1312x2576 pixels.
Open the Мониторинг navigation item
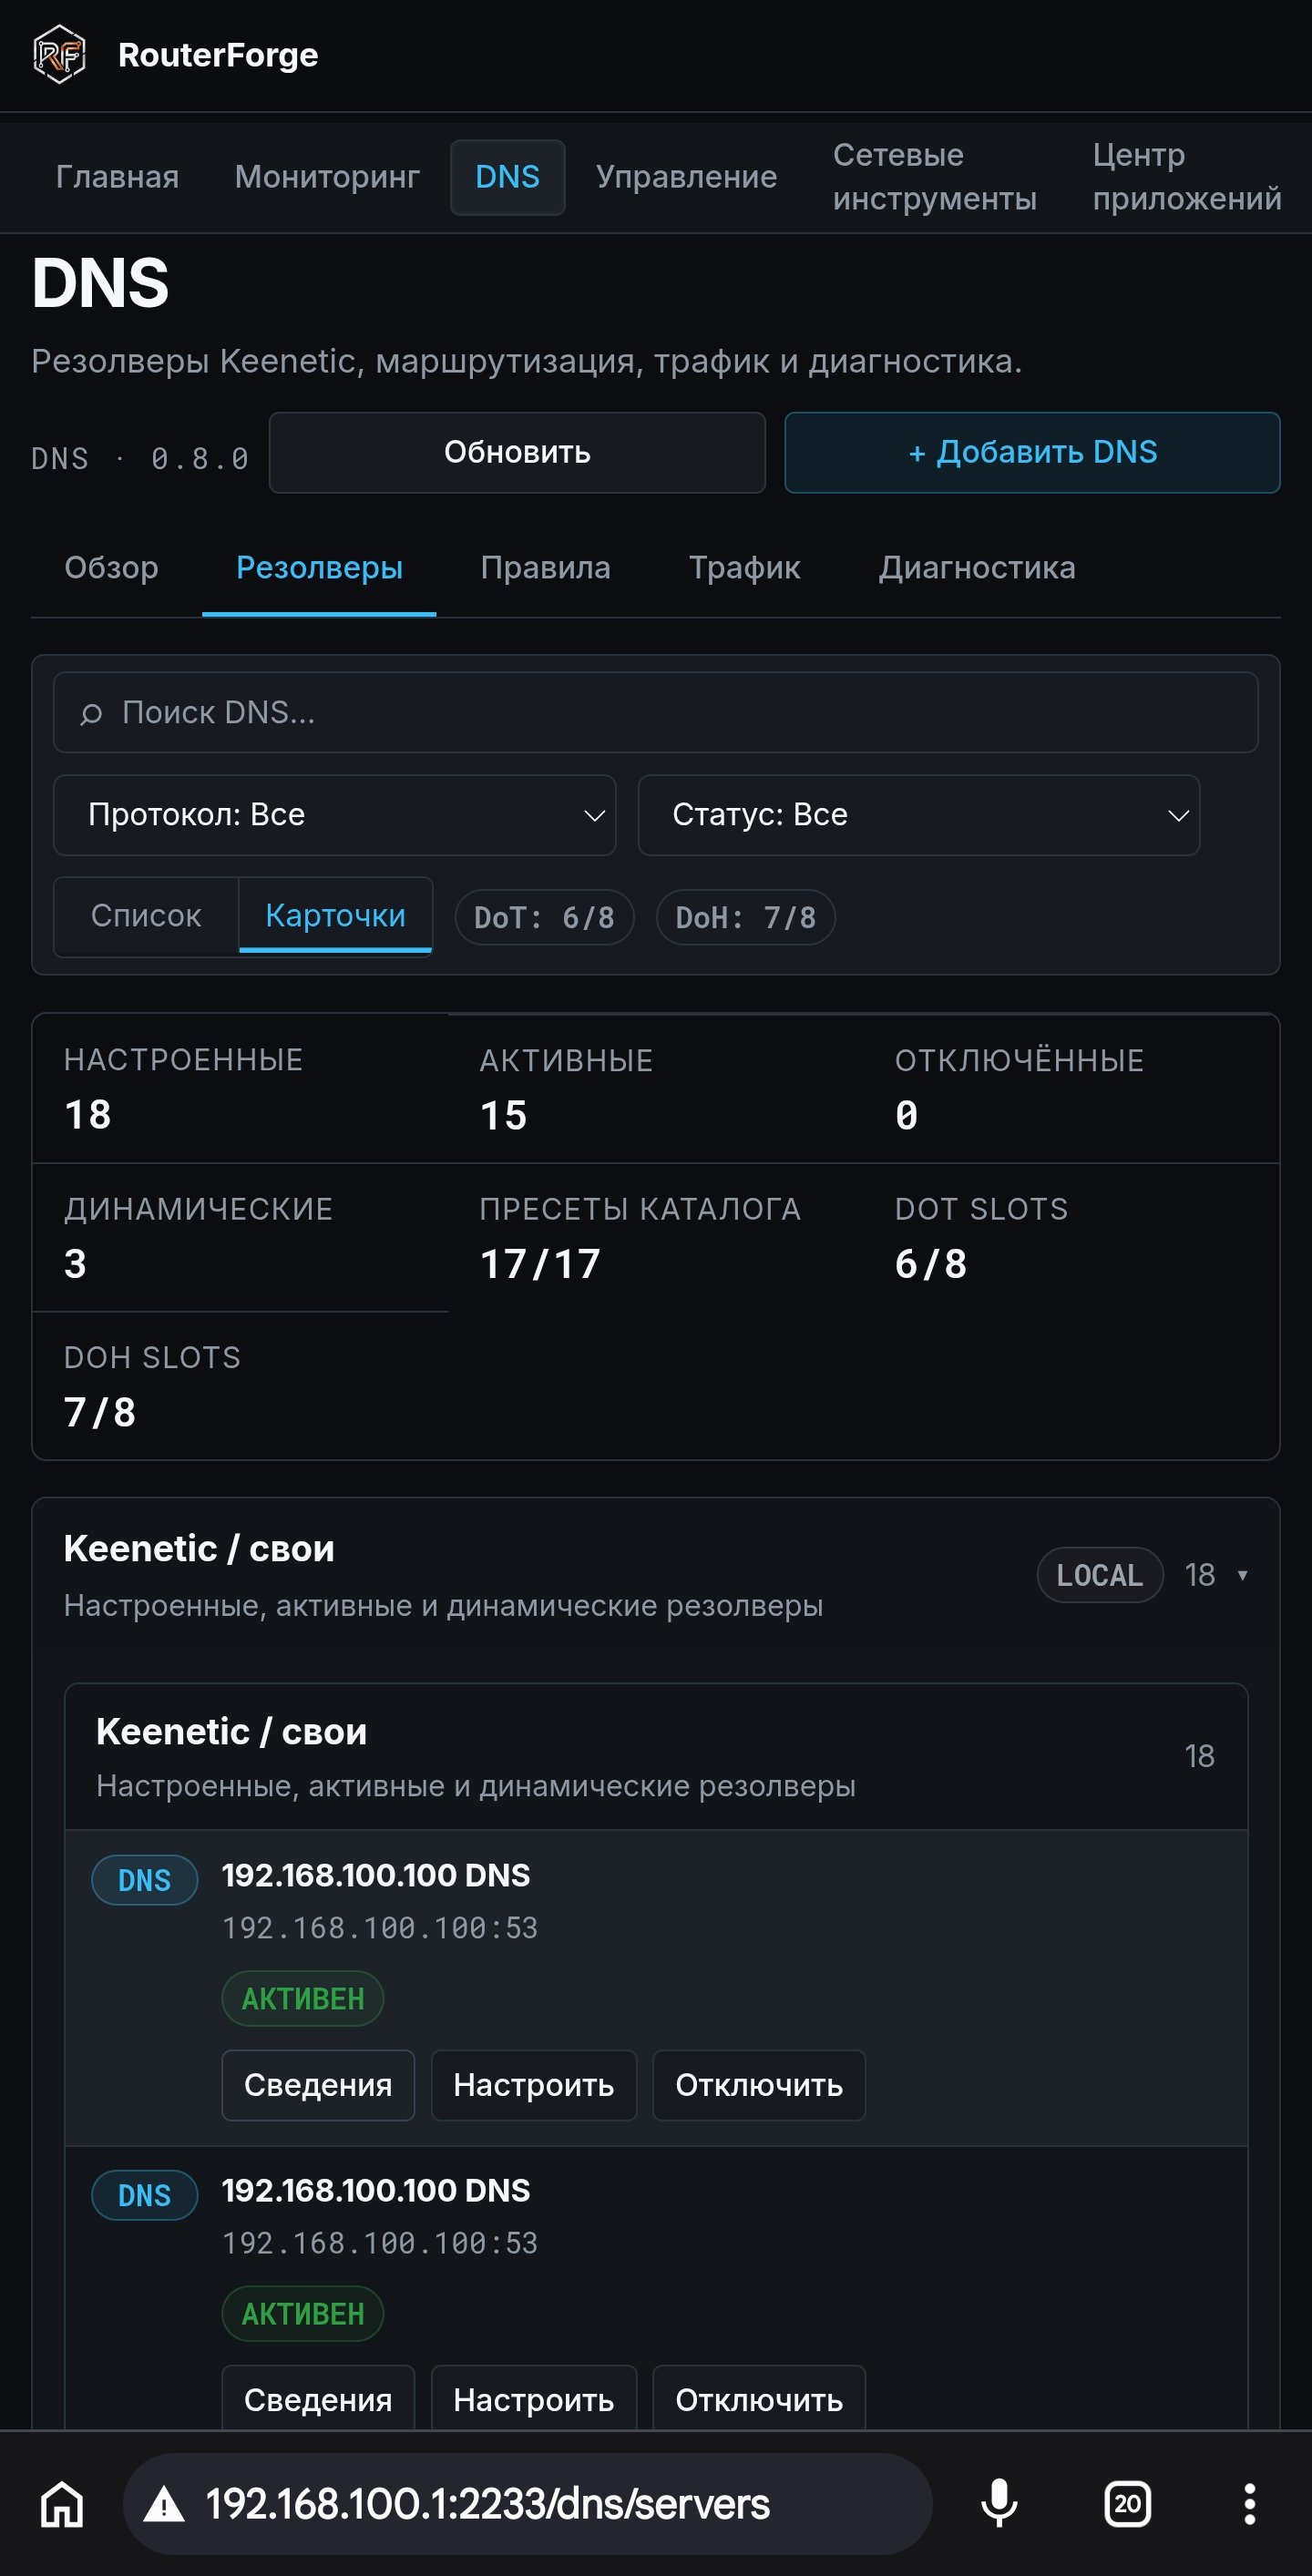pyautogui.click(x=327, y=177)
